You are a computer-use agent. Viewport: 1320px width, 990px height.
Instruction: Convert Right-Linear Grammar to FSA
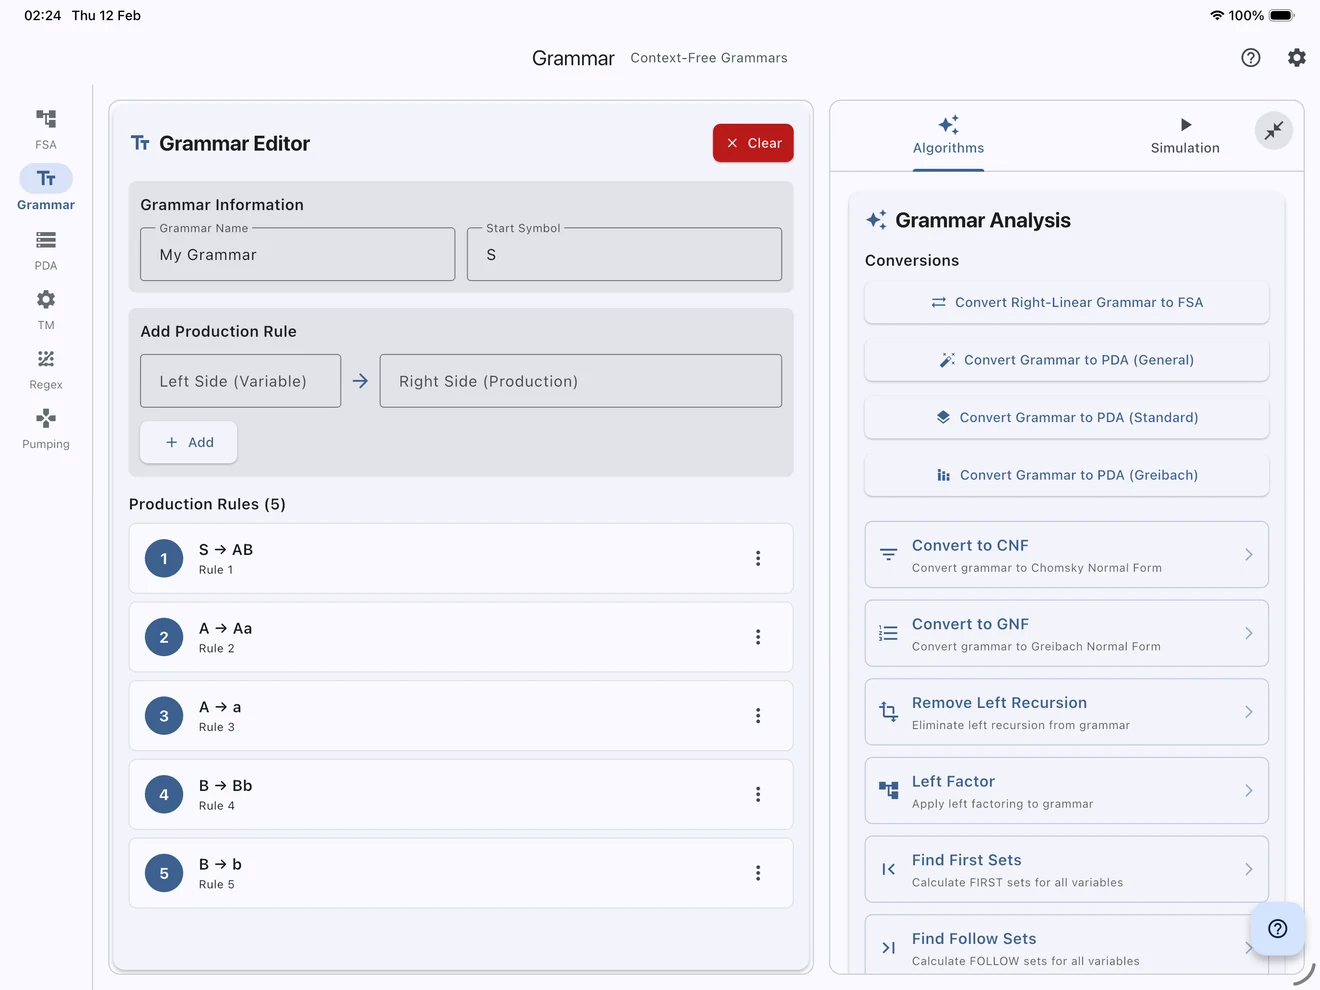point(1066,302)
